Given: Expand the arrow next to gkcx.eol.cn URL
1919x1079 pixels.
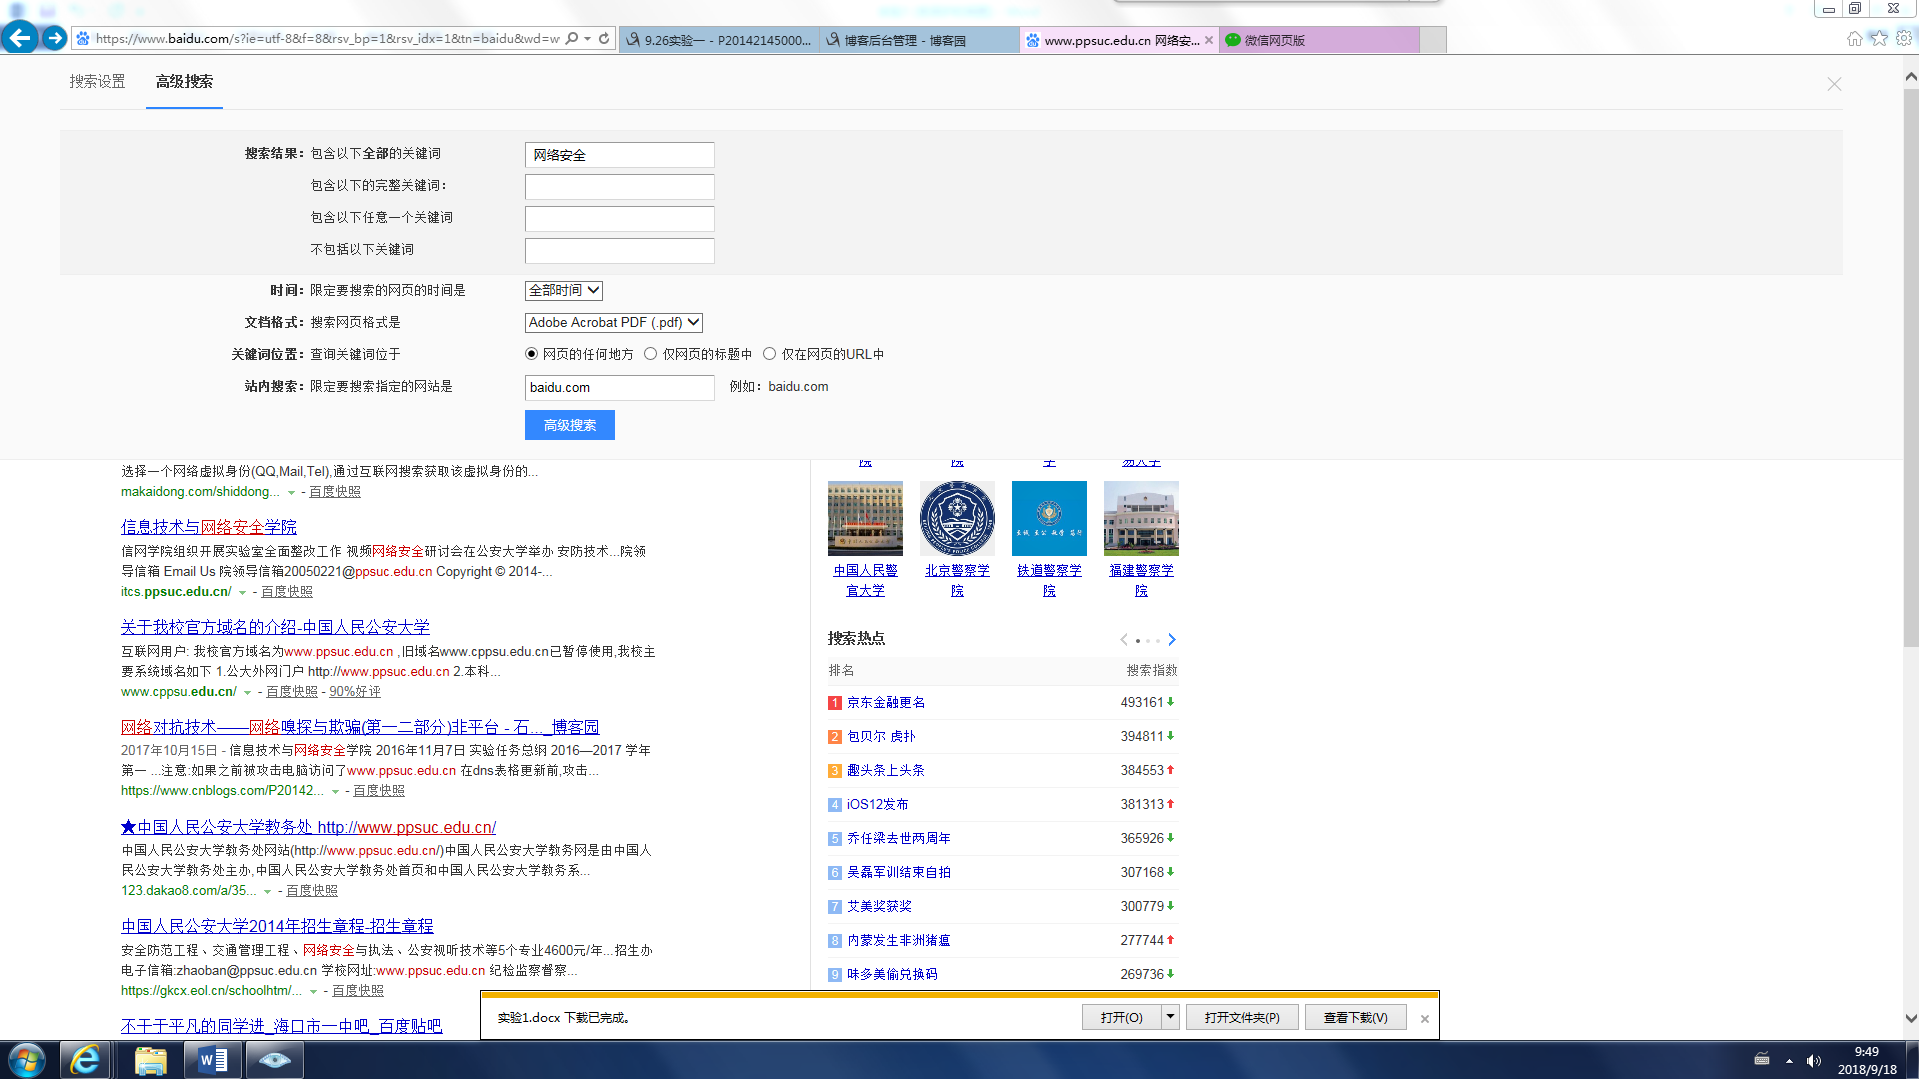Looking at the screenshot, I should [313, 992].
